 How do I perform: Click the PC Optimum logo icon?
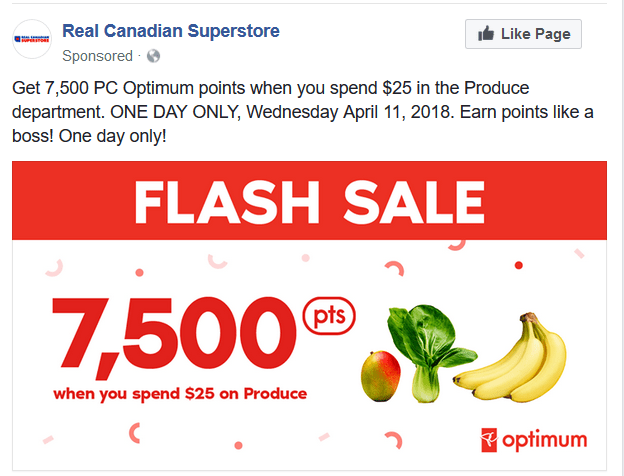tap(489, 440)
